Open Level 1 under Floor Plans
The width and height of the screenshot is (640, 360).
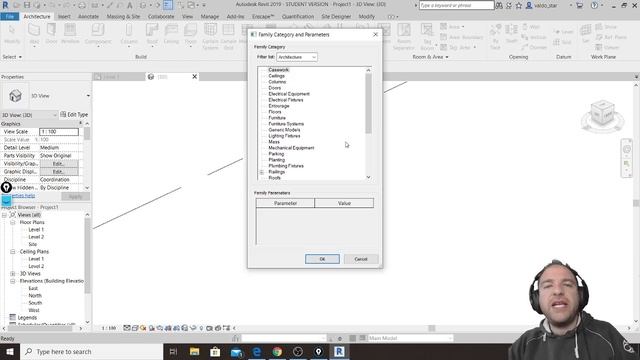tap(36, 230)
